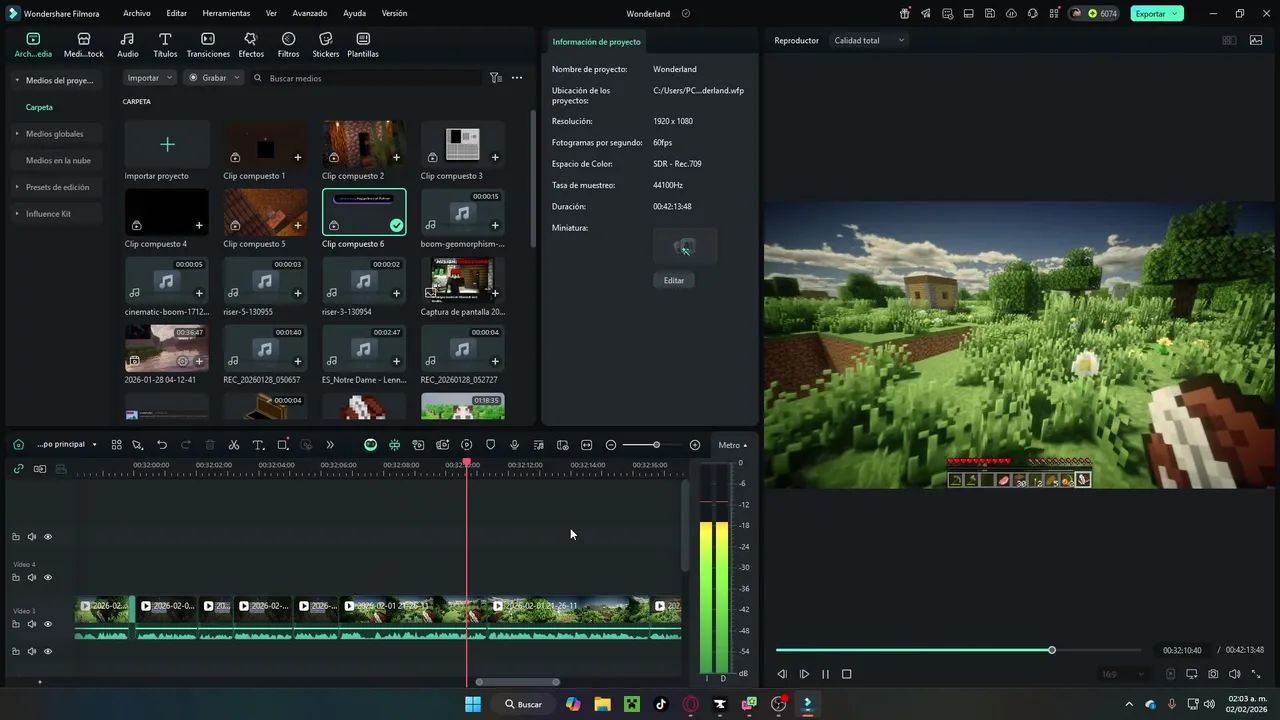The height and width of the screenshot is (720, 1280).
Task: Click the zoom in plus on timeline
Action: (695, 445)
